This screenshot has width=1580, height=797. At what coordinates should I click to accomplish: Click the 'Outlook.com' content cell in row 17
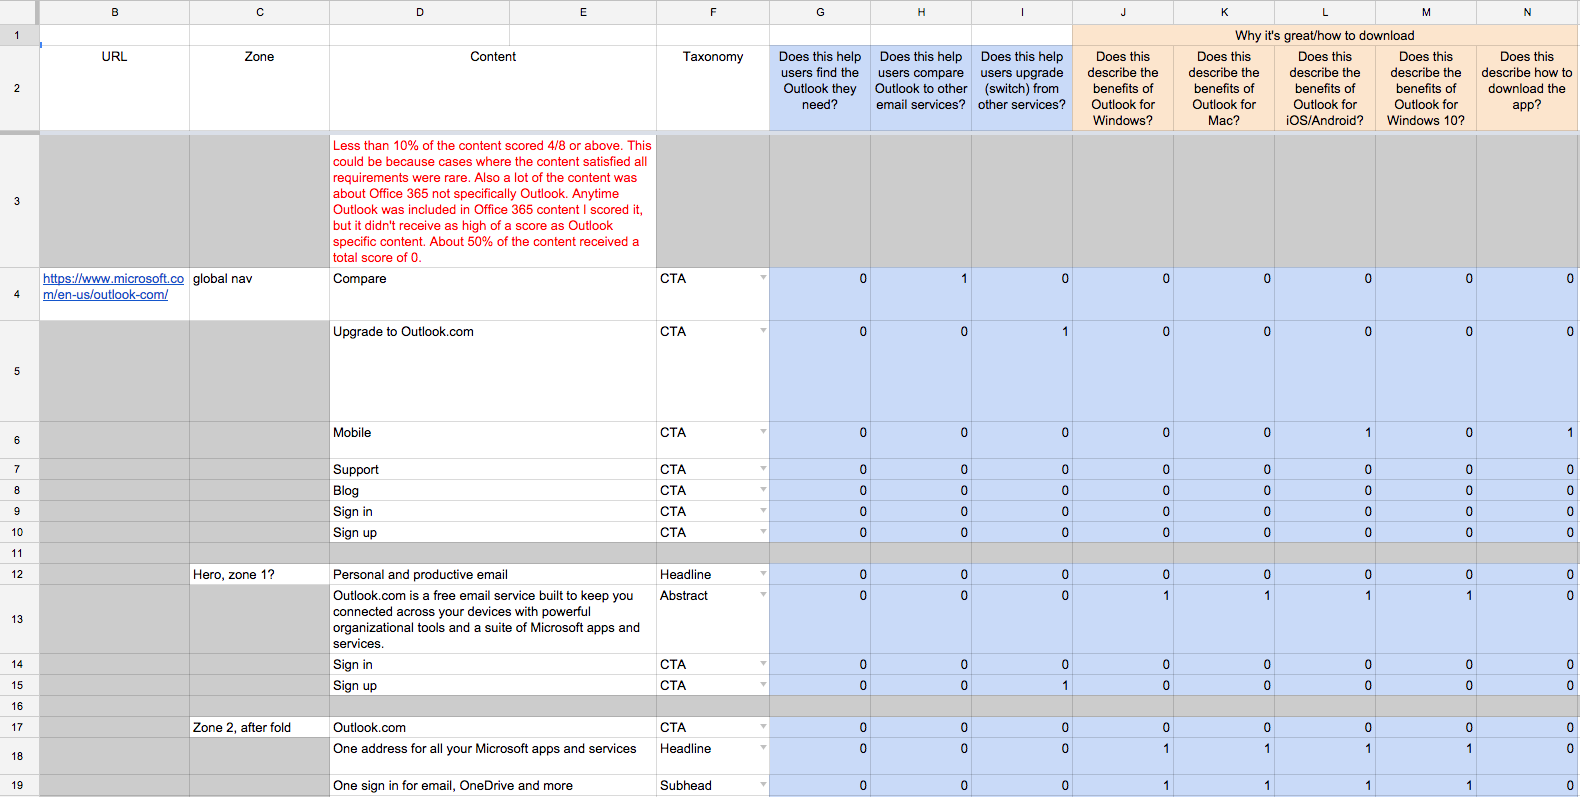(x=493, y=727)
